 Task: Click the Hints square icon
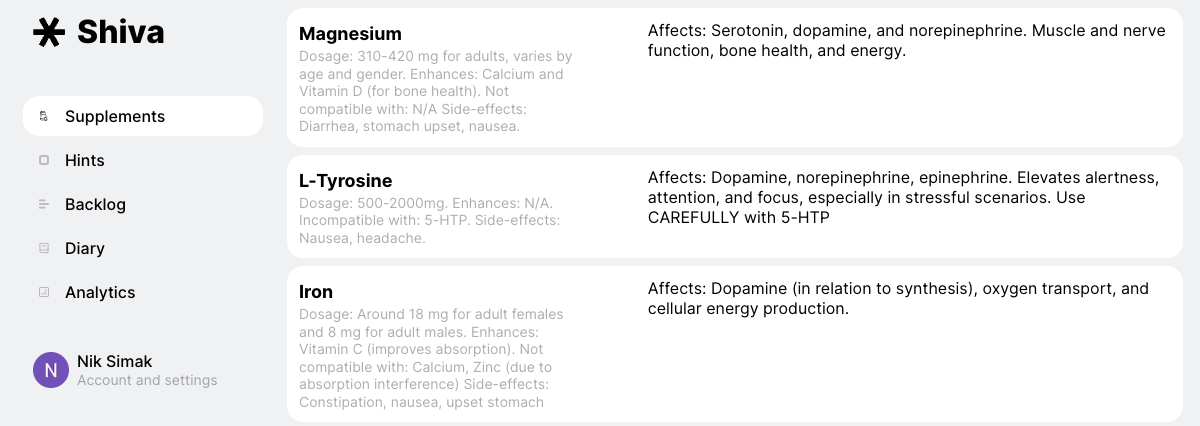click(x=44, y=161)
